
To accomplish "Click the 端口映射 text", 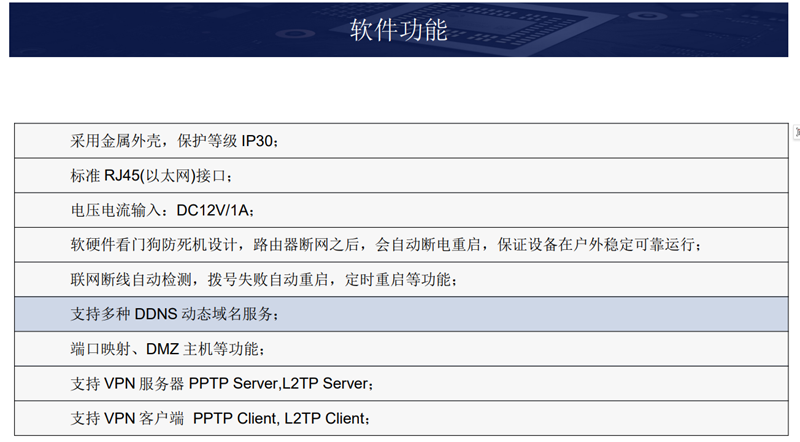I will [x=98, y=349].
